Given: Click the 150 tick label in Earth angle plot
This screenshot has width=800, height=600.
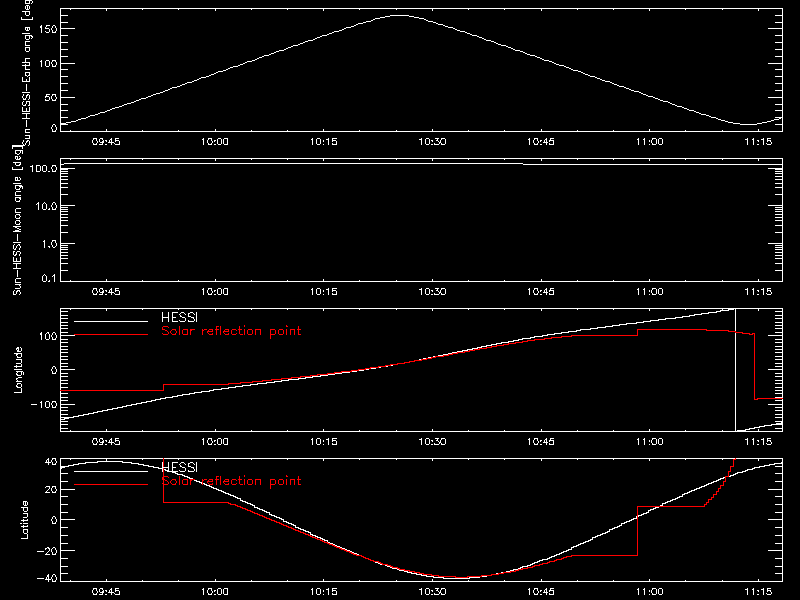Looking at the screenshot, I should (x=48, y=29).
